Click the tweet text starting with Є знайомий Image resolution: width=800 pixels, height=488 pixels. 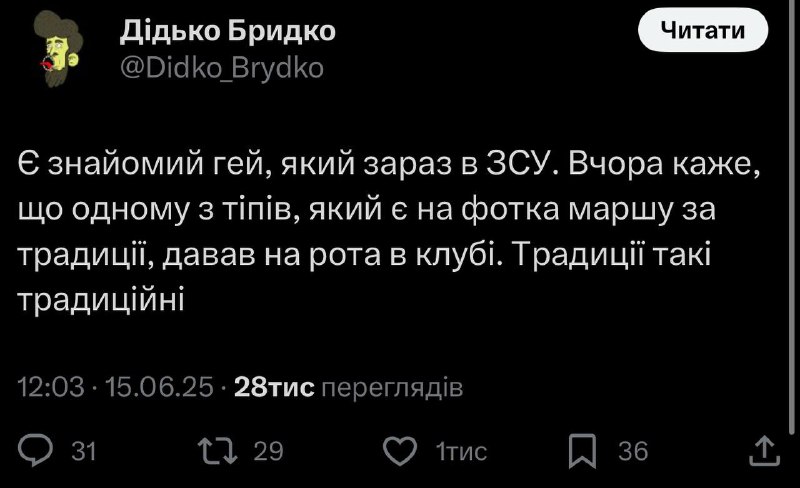pyautogui.click(x=390, y=232)
